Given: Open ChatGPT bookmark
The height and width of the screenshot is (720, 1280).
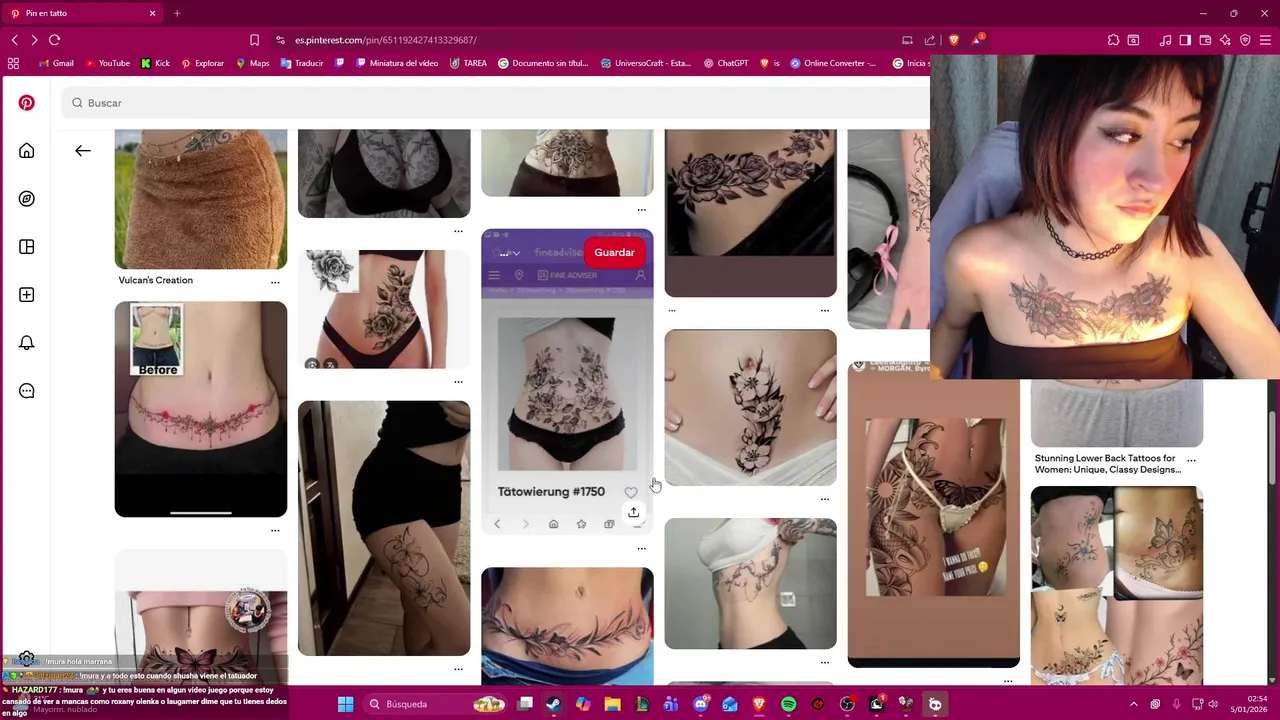Looking at the screenshot, I should click(x=726, y=63).
